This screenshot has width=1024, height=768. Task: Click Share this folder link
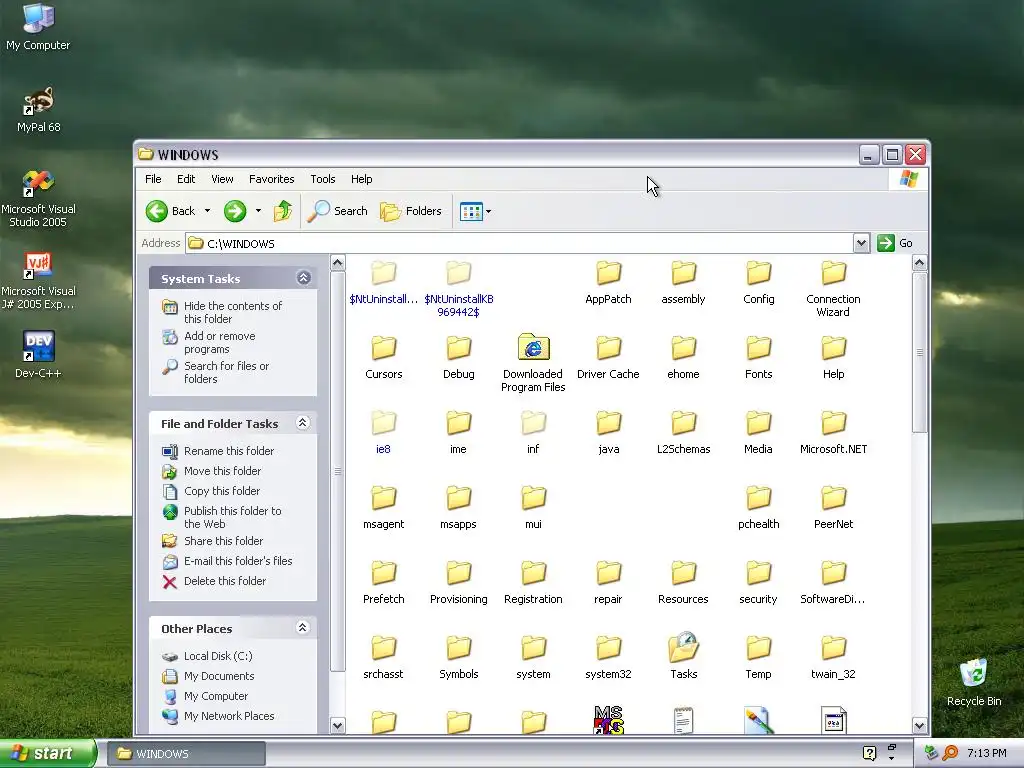click(x=213, y=541)
